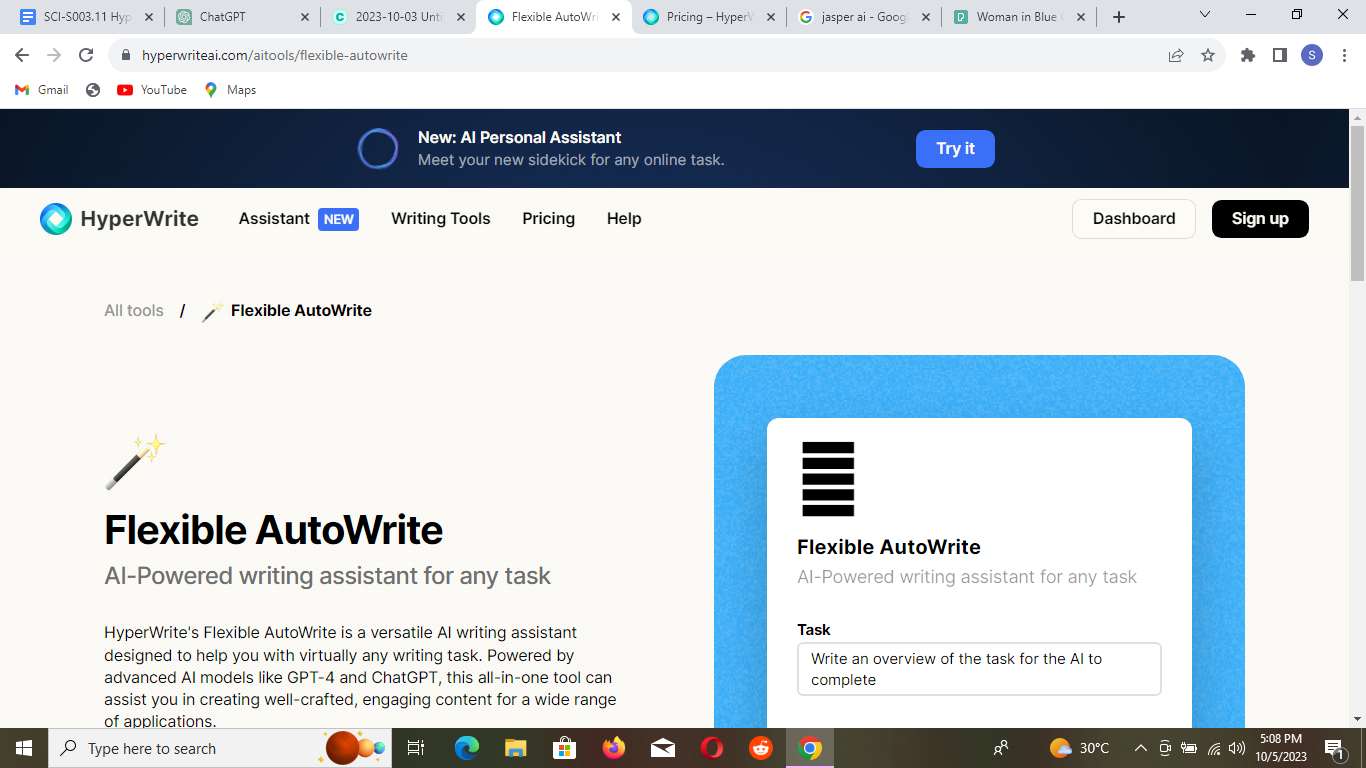This screenshot has height=768, width=1366.
Task: Click the HyperWrite logo icon
Action: coord(55,218)
